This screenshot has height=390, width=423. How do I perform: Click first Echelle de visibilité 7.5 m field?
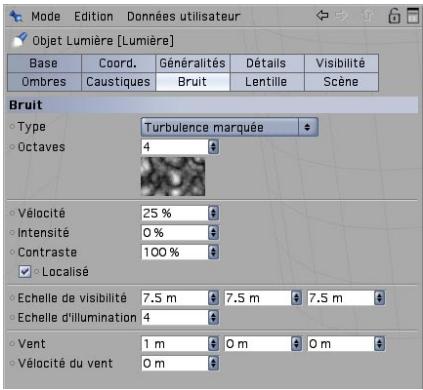coord(175,298)
